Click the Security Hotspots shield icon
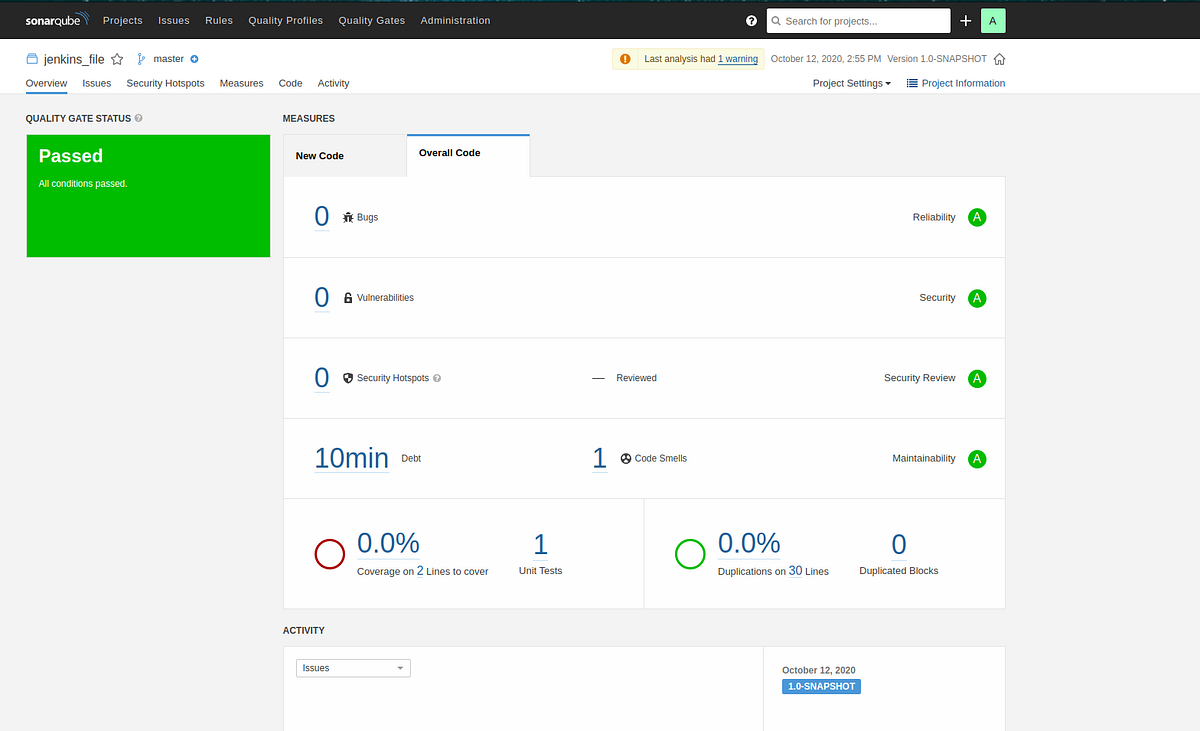This screenshot has height=731, width=1200. click(x=347, y=377)
